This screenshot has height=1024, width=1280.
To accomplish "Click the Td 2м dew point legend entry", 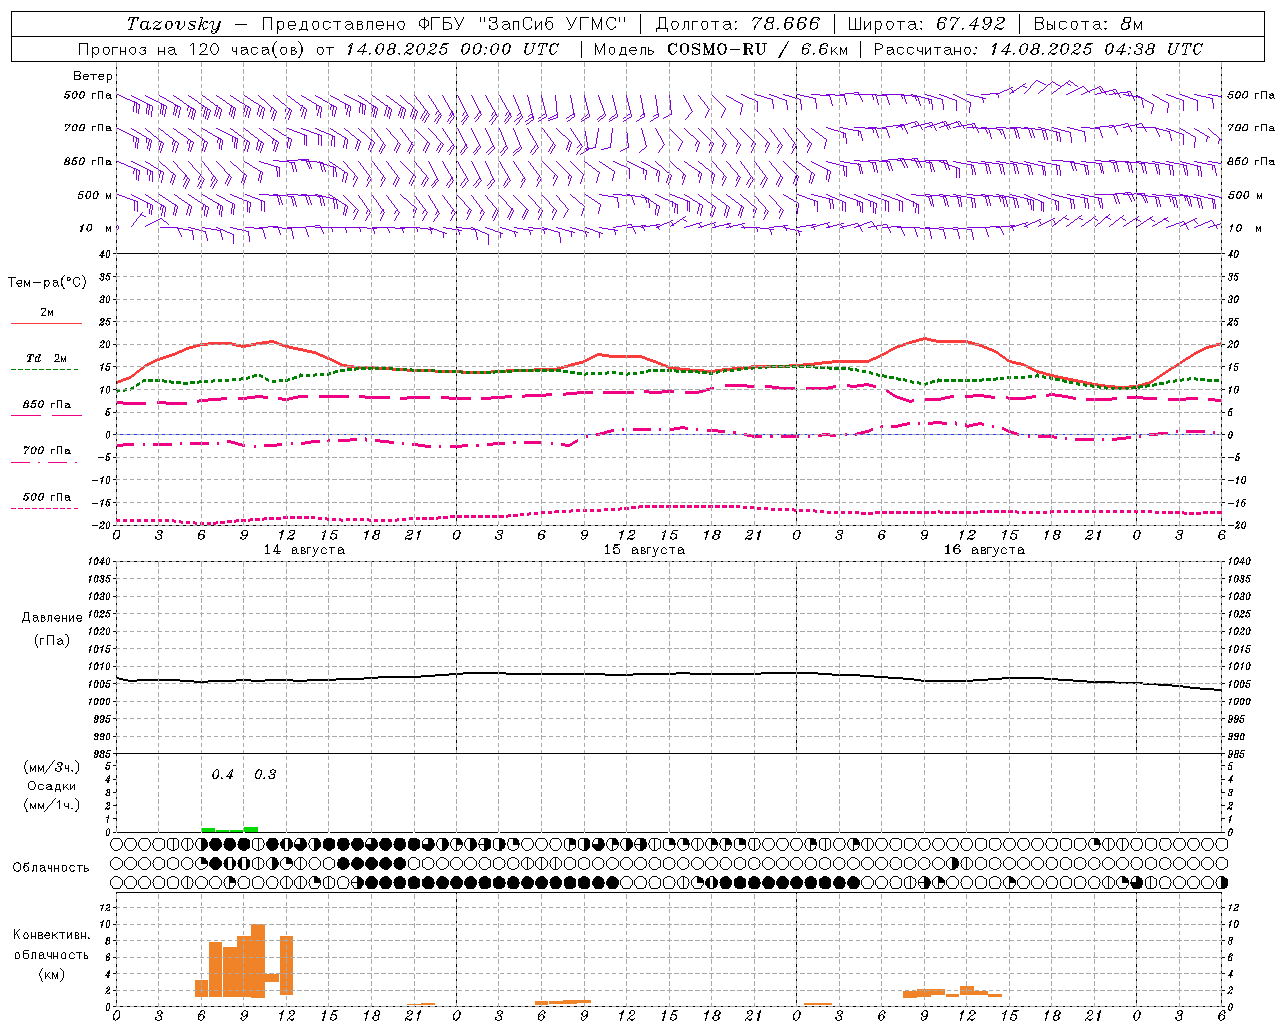I will coord(47,358).
